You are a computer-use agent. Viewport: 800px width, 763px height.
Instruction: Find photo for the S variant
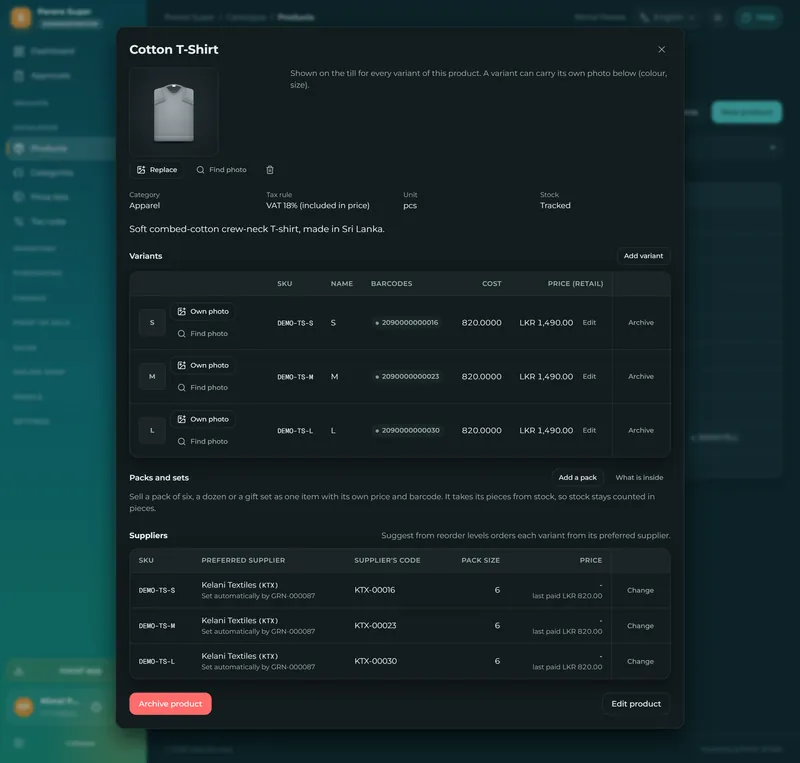click(x=203, y=334)
